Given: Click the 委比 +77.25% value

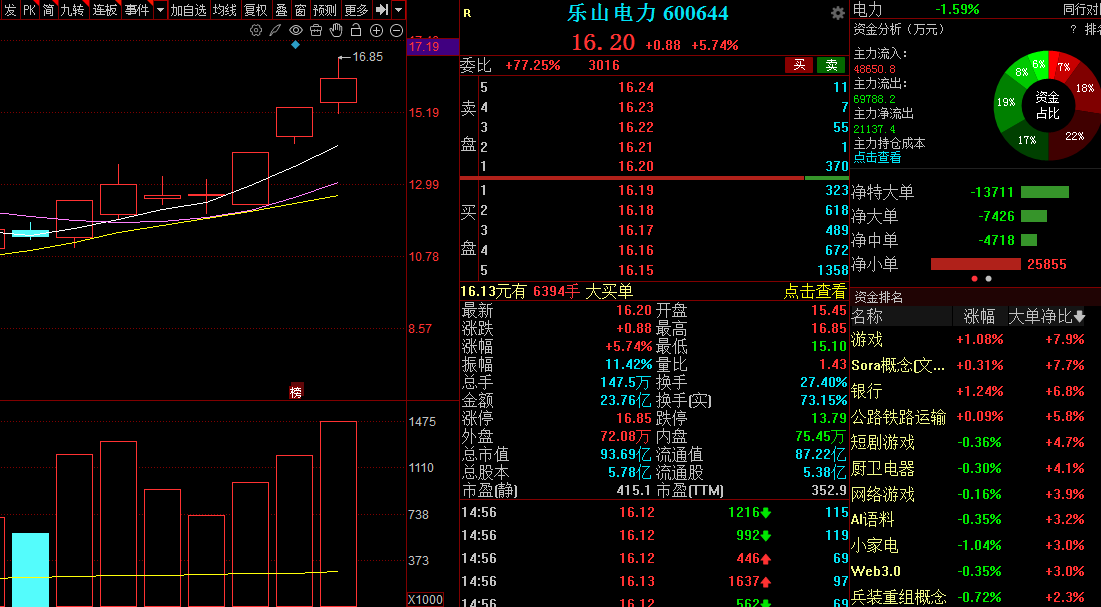Looking at the screenshot, I should (x=533, y=65).
